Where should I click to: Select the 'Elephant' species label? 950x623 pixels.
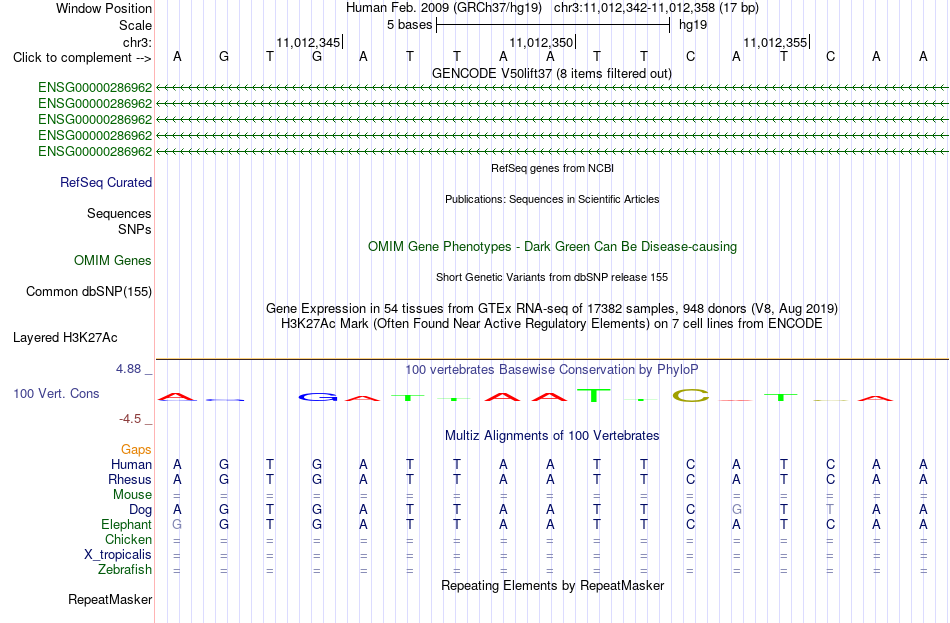click(x=126, y=525)
